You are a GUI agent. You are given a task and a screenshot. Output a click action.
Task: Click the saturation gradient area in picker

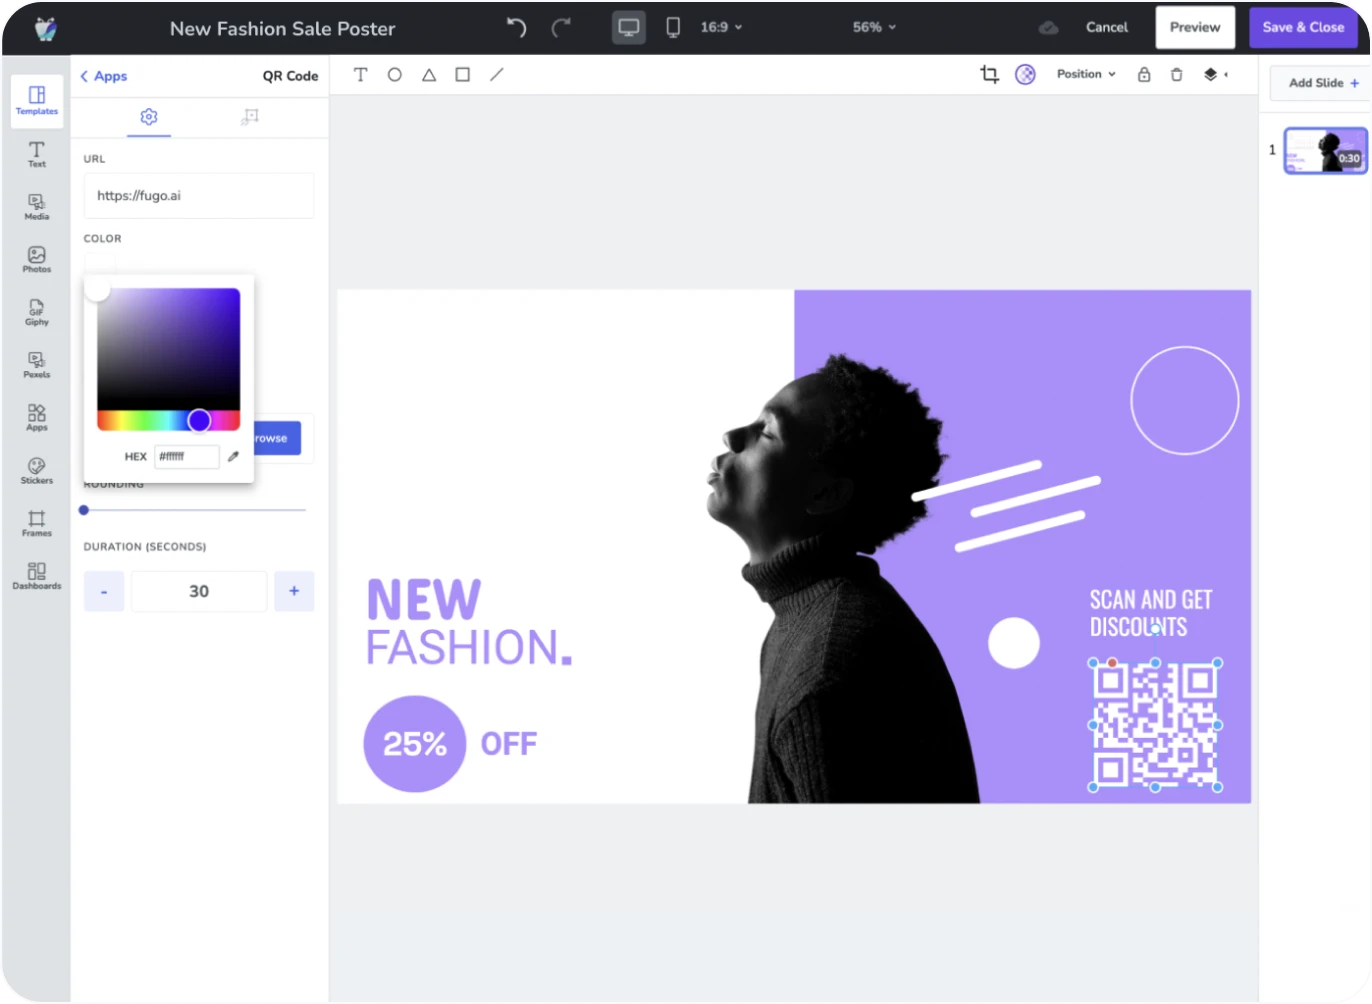(x=168, y=348)
